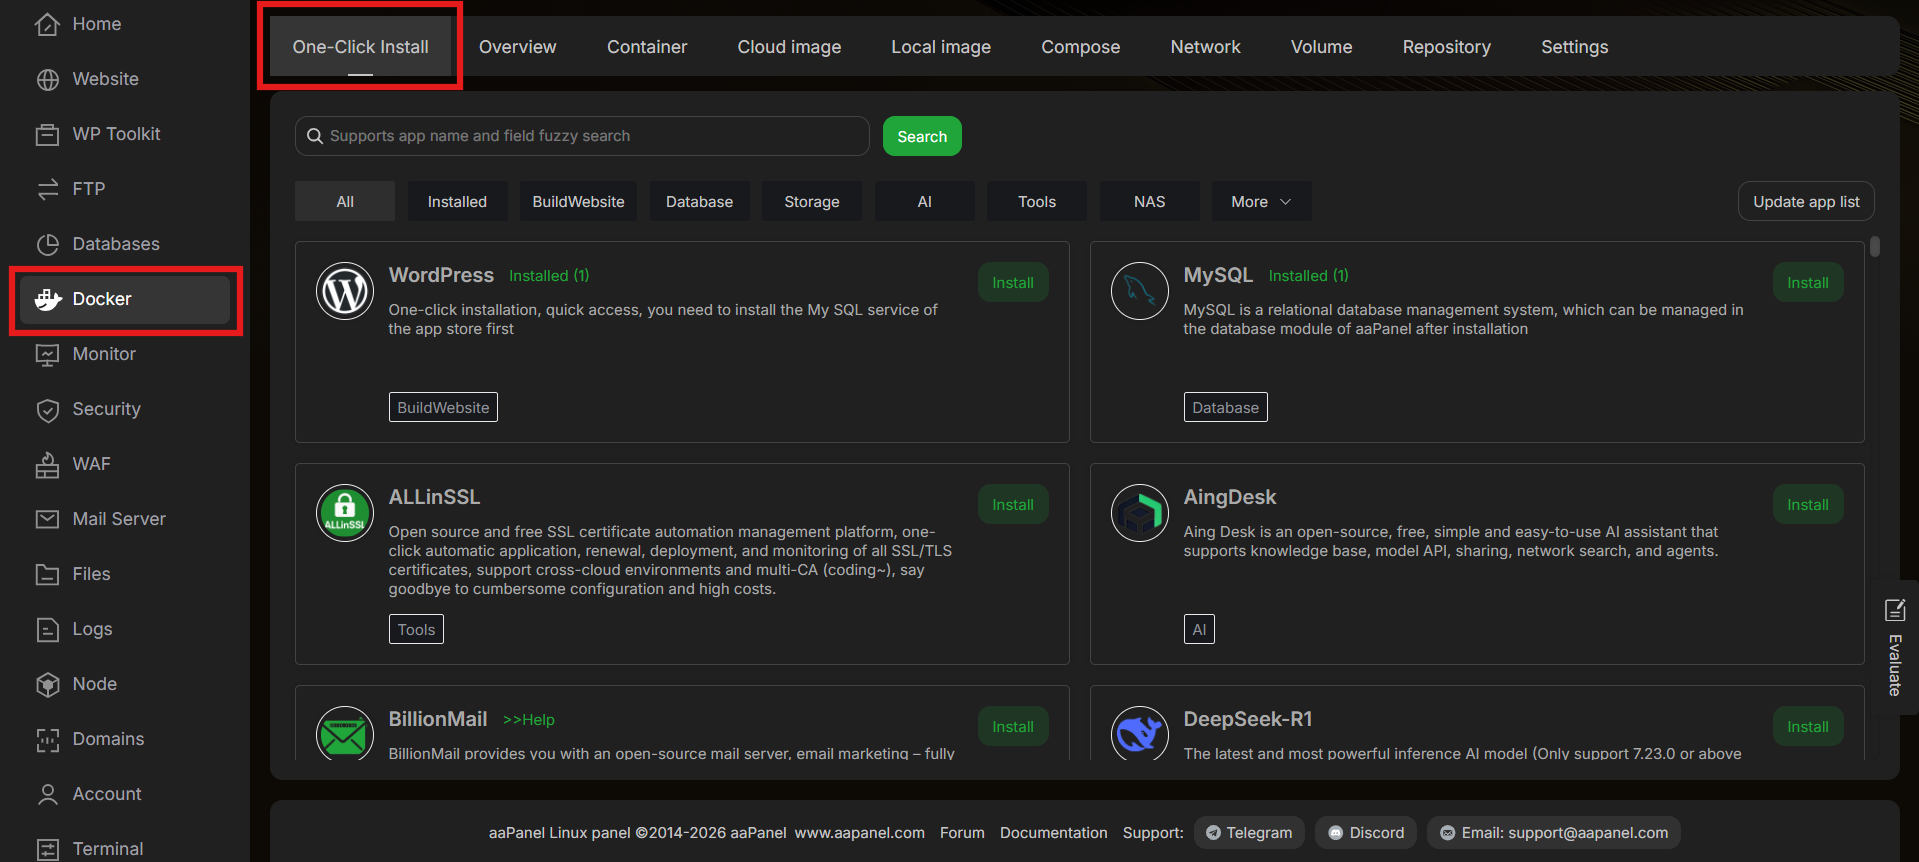The height and width of the screenshot is (862, 1919).
Task: Install the ALLinSSL app
Action: pyautogui.click(x=1013, y=505)
